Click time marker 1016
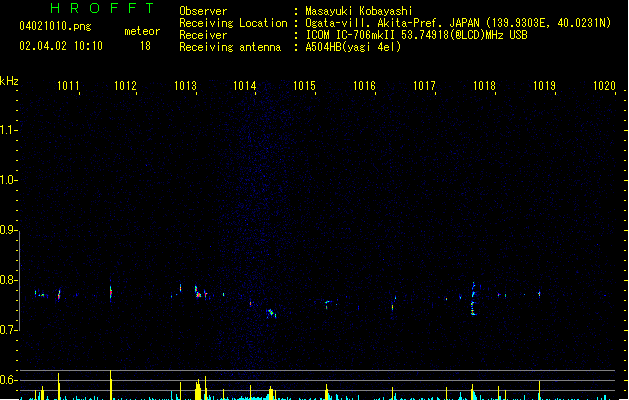Image resolution: width=629 pixels, height=400 pixels. tap(364, 86)
